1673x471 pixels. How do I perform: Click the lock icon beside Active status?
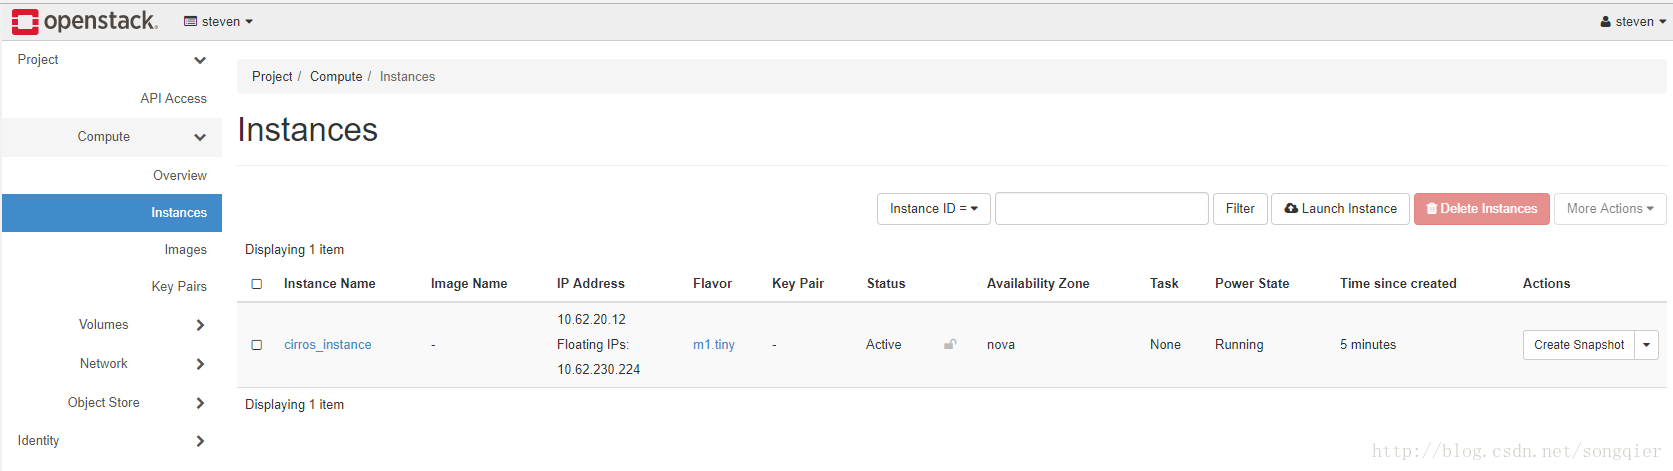click(950, 344)
